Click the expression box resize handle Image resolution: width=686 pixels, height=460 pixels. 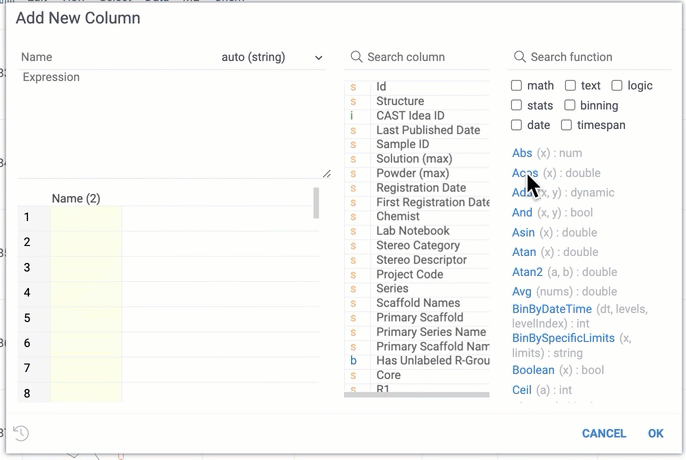tap(326, 174)
